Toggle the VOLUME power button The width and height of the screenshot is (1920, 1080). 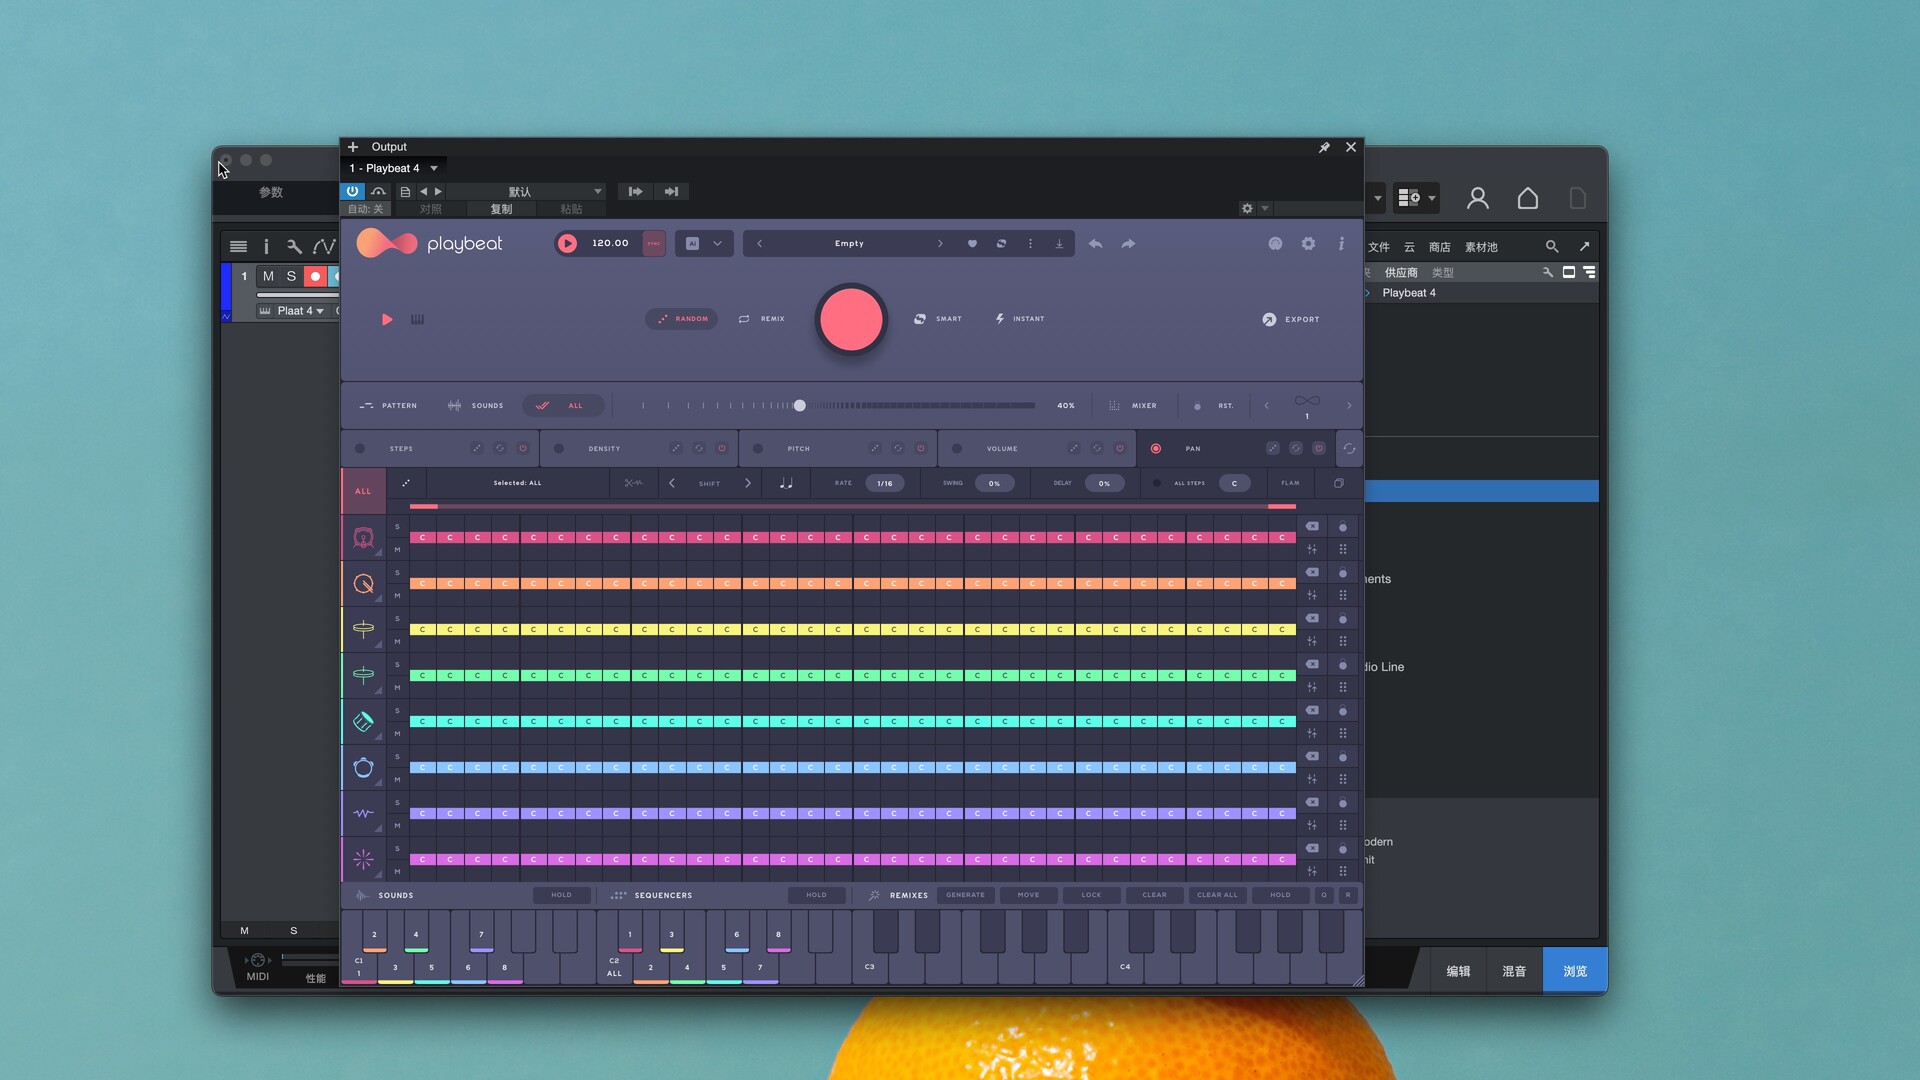point(1120,449)
